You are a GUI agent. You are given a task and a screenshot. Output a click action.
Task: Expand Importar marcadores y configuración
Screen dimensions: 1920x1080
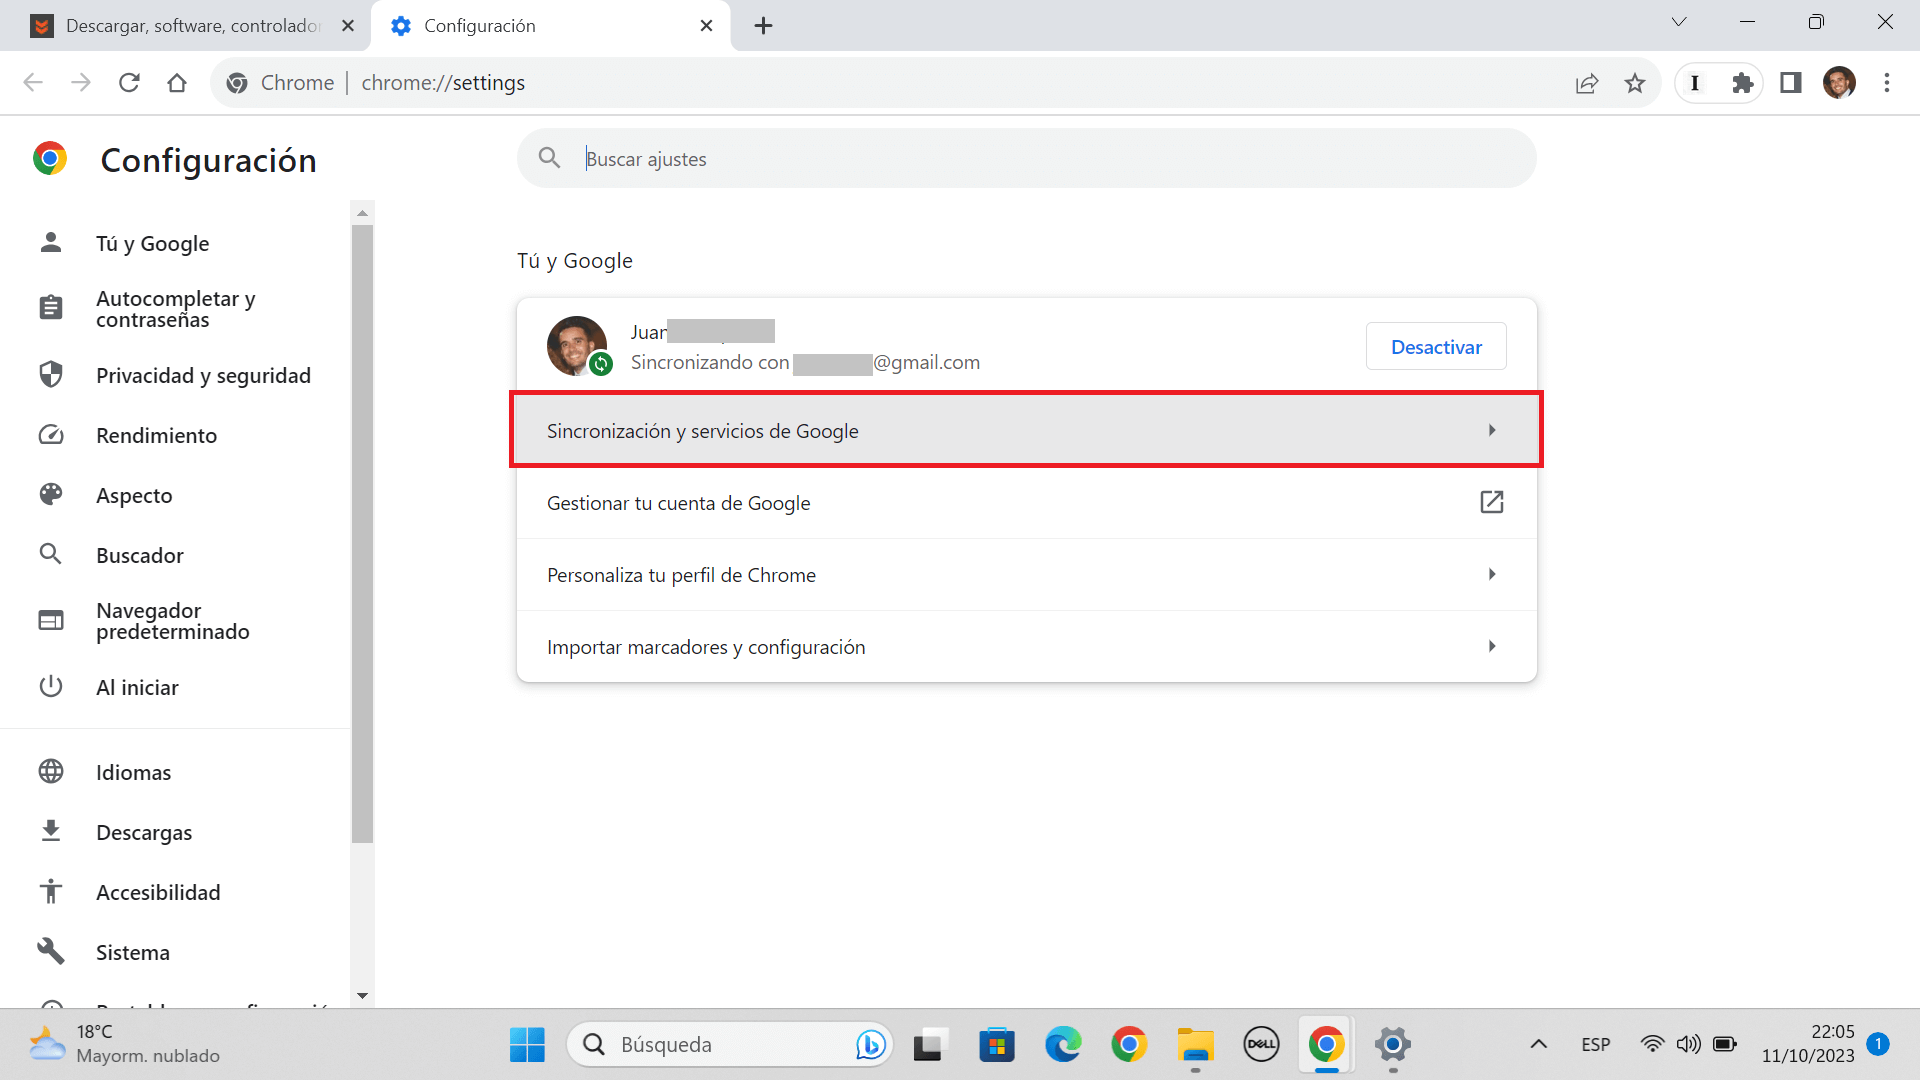click(x=1027, y=647)
